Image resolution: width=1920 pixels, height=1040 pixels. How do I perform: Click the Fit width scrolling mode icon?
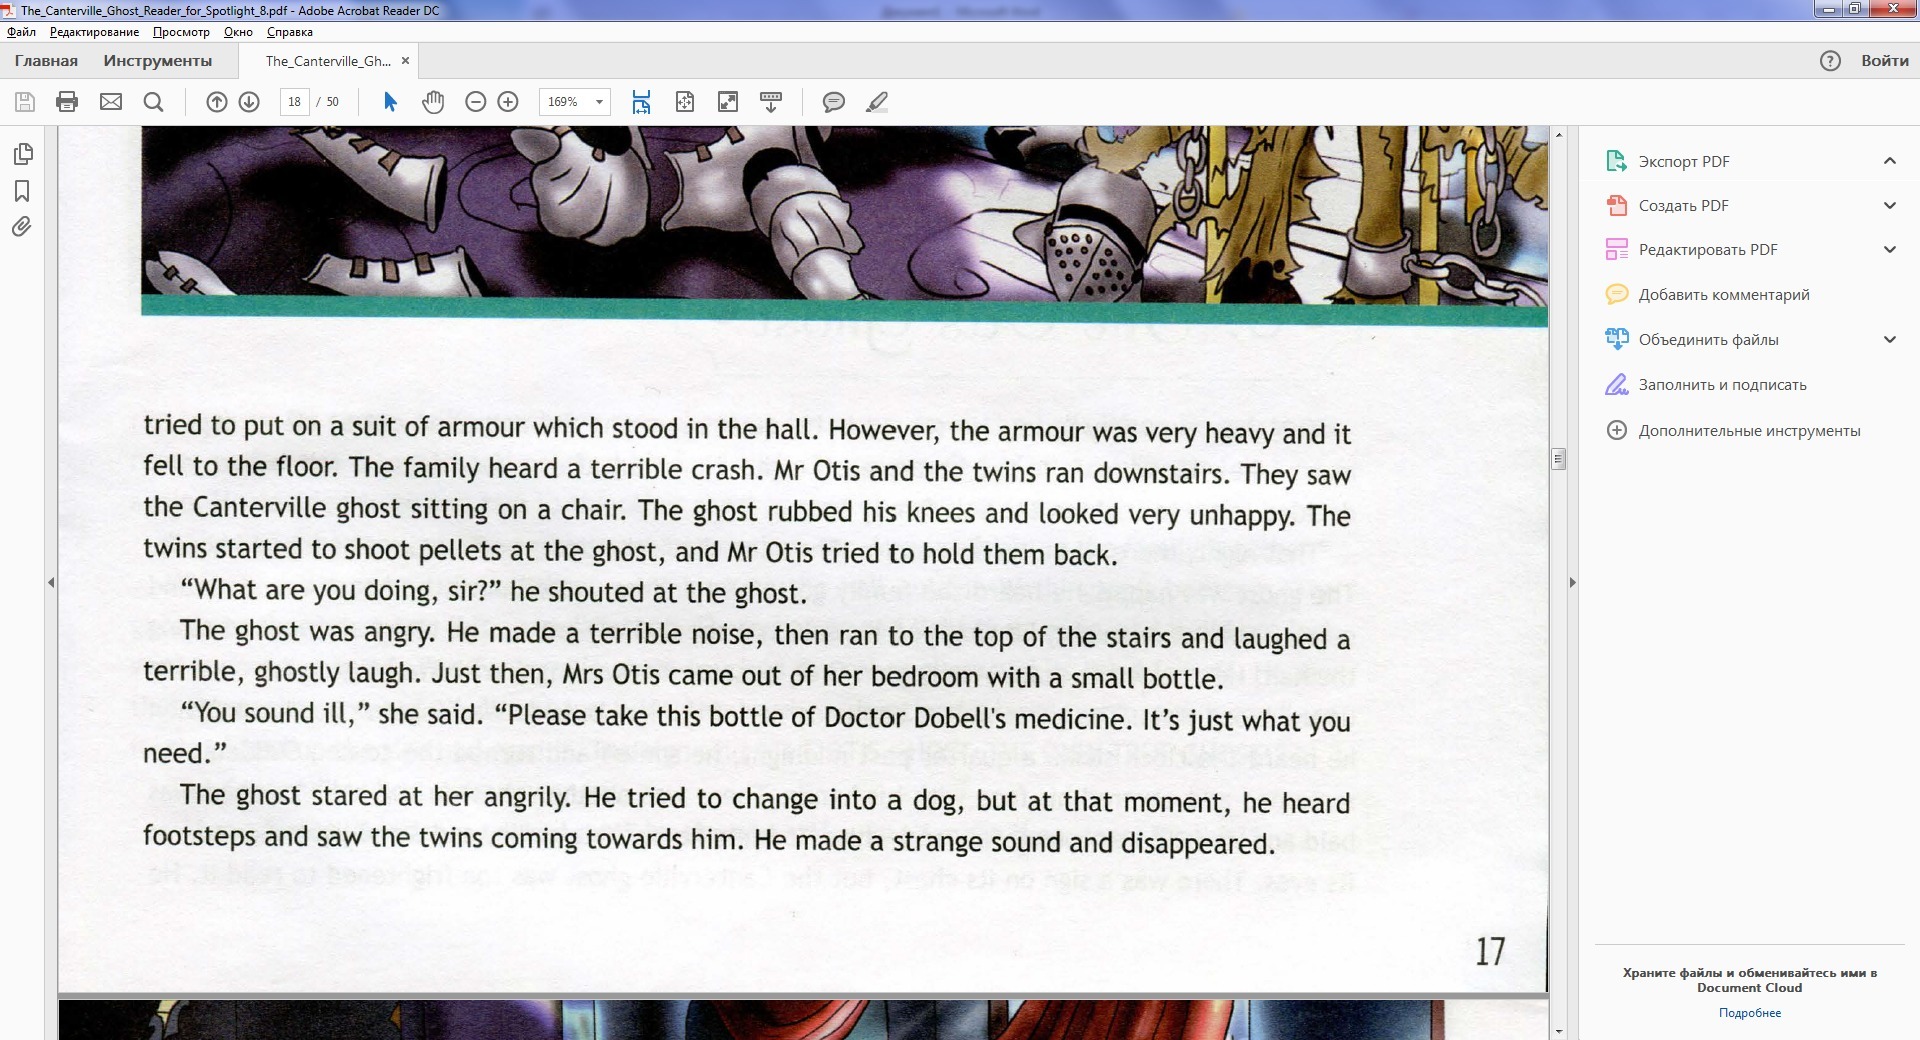click(x=641, y=102)
